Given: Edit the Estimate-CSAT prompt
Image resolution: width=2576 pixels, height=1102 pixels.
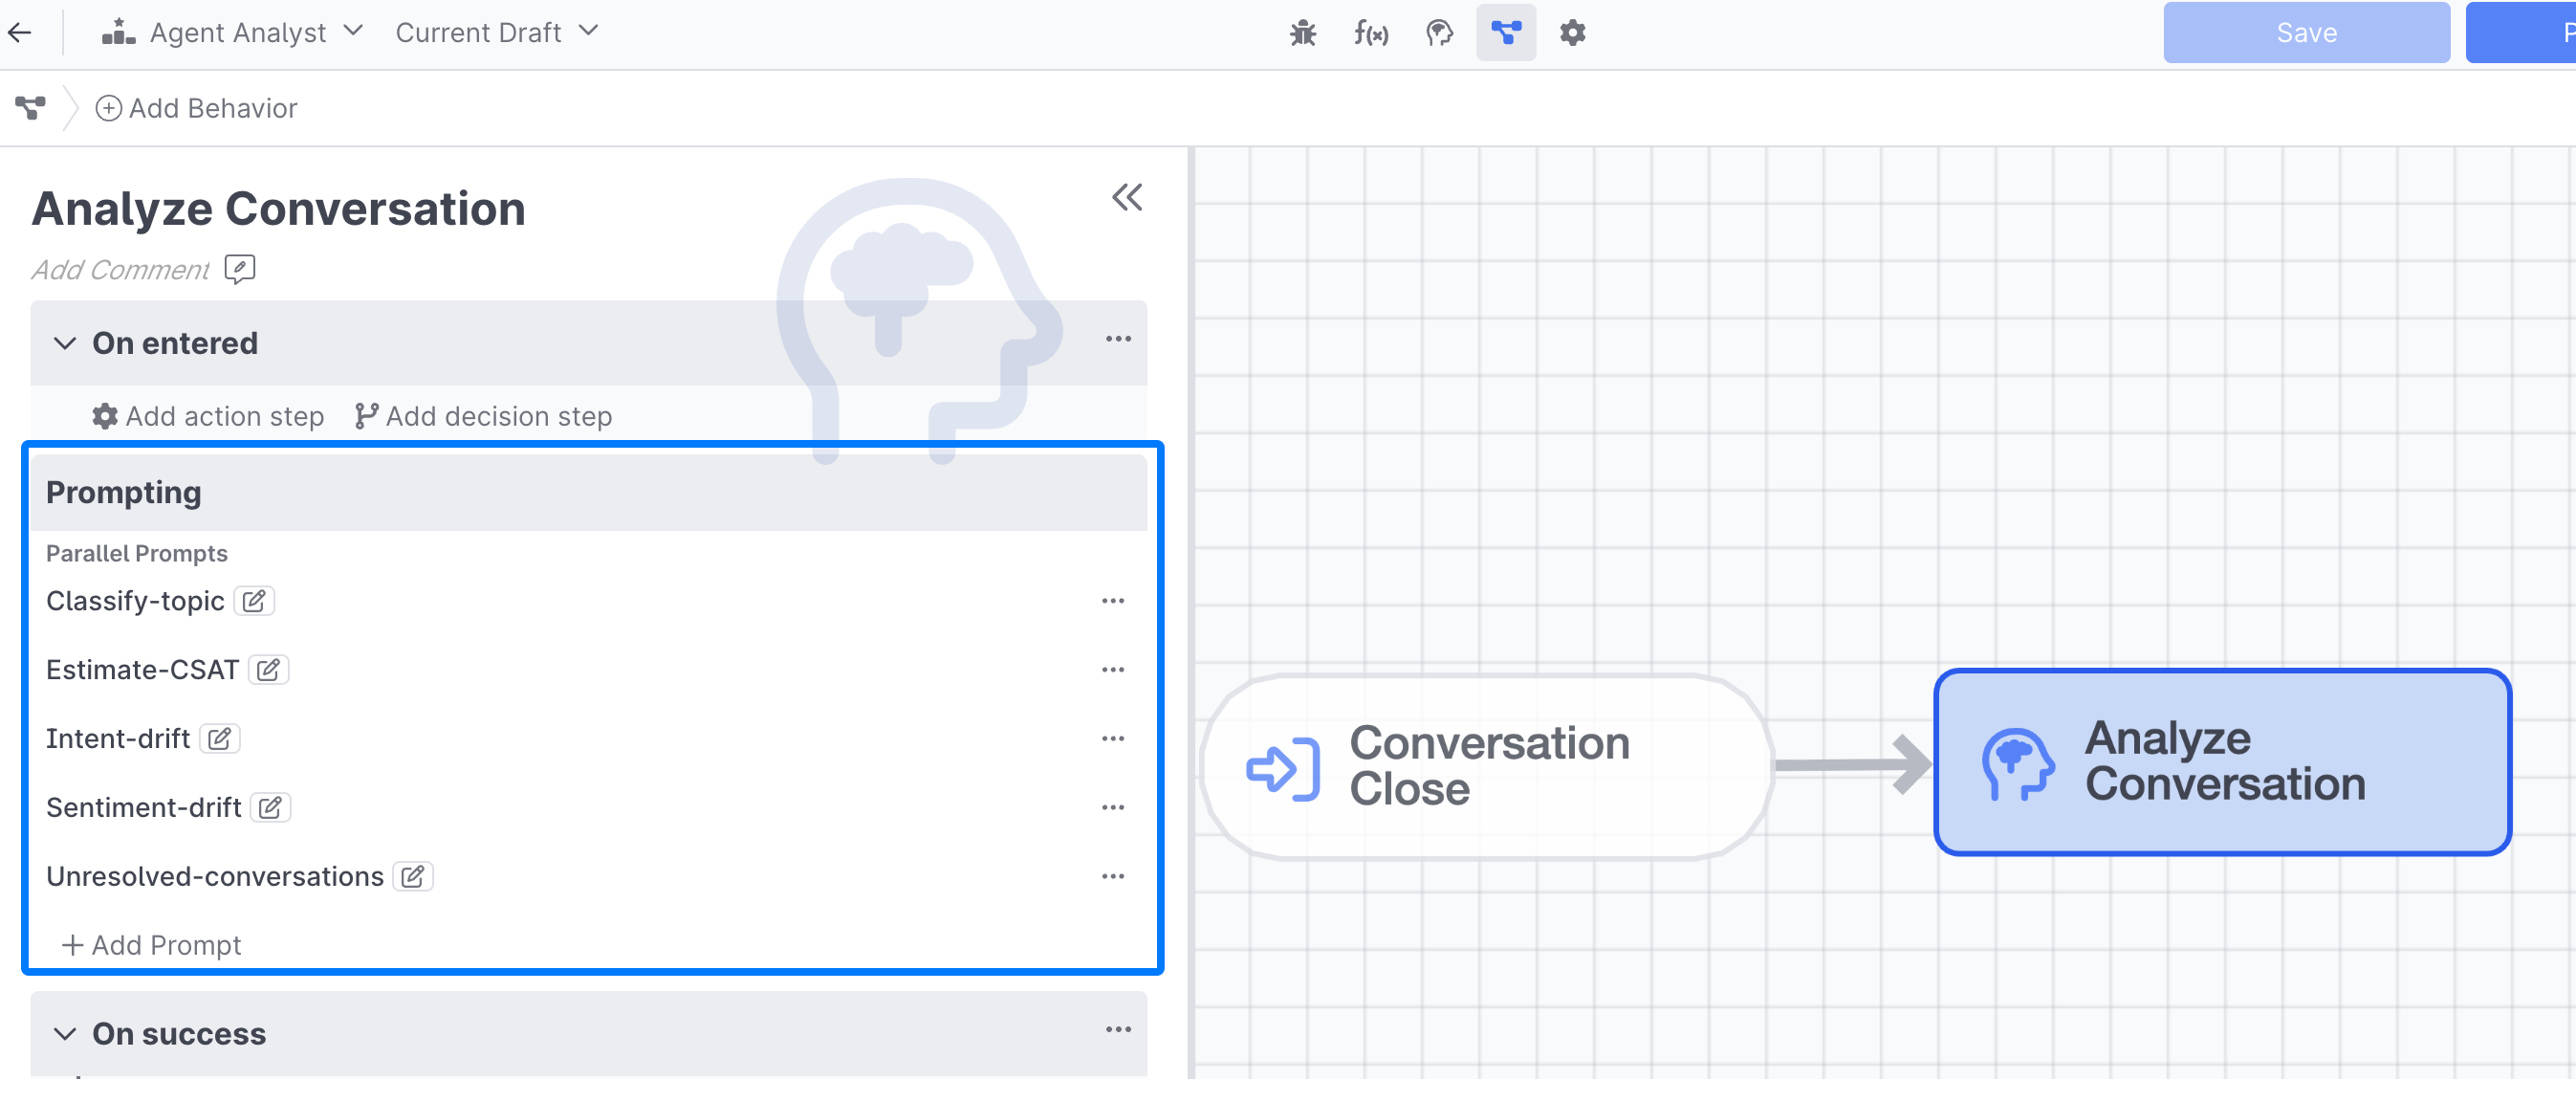Looking at the screenshot, I should tap(268, 670).
